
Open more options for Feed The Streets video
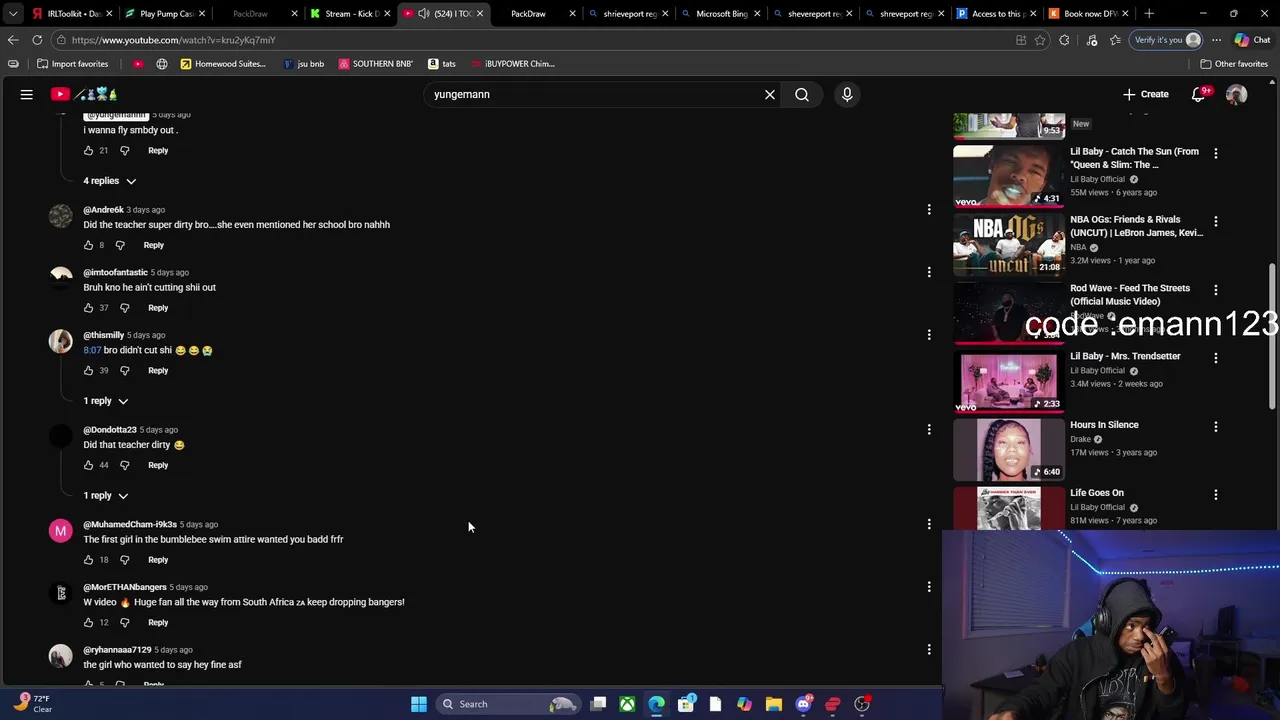tap(1216, 290)
